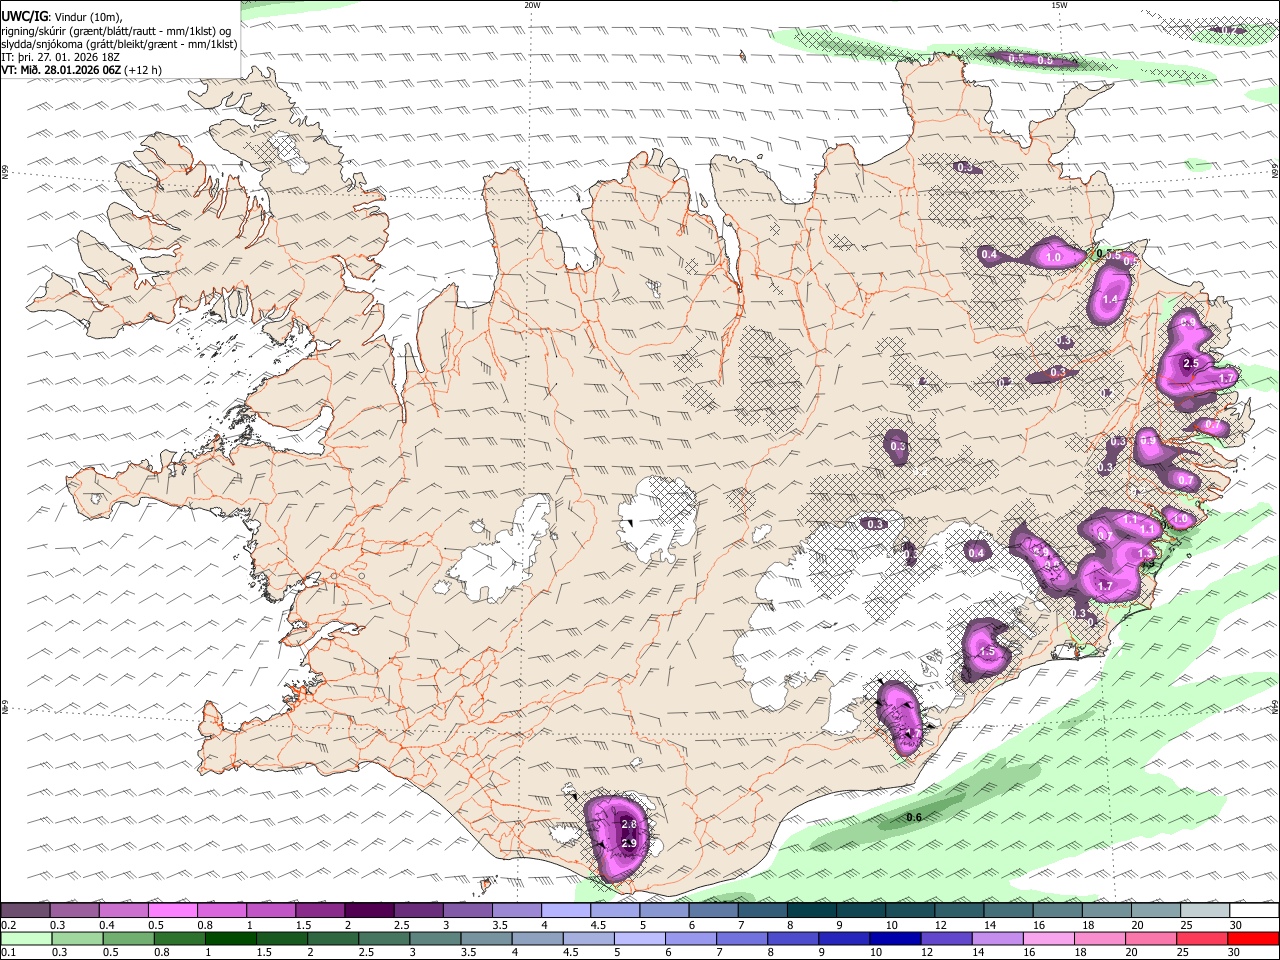1280x960 pixels.
Task: Pick upper-row light lavender swatch starting at 4
Action: pos(566,910)
